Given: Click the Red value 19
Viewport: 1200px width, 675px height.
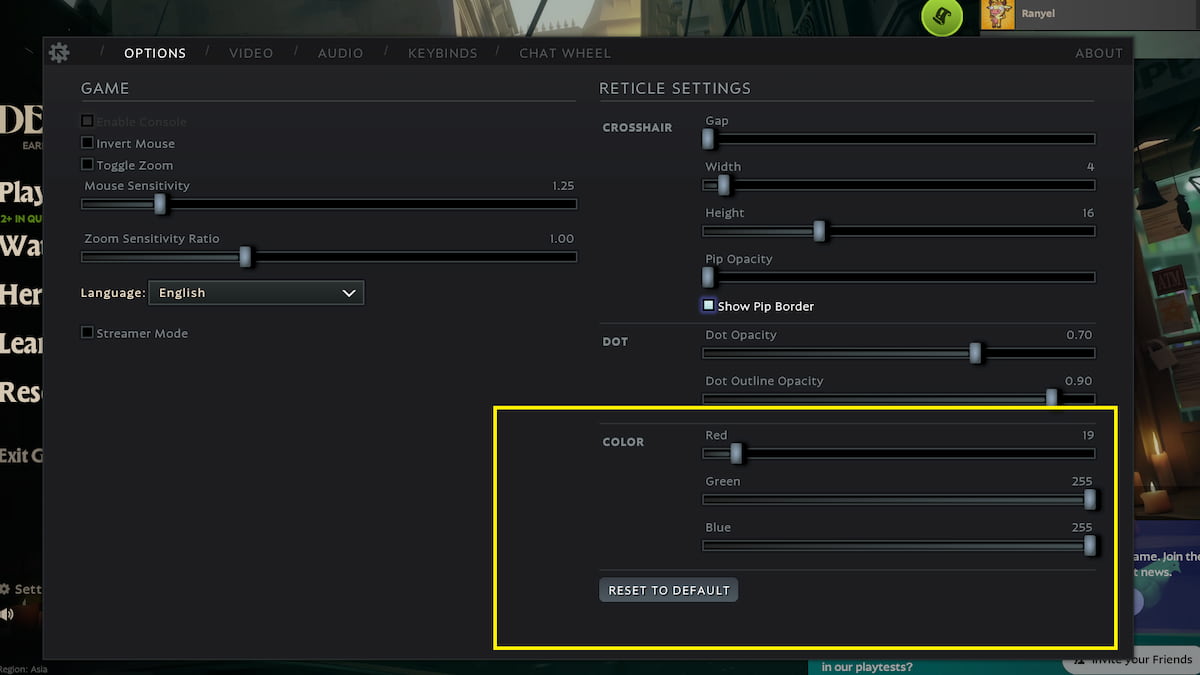Looking at the screenshot, I should (x=1088, y=435).
